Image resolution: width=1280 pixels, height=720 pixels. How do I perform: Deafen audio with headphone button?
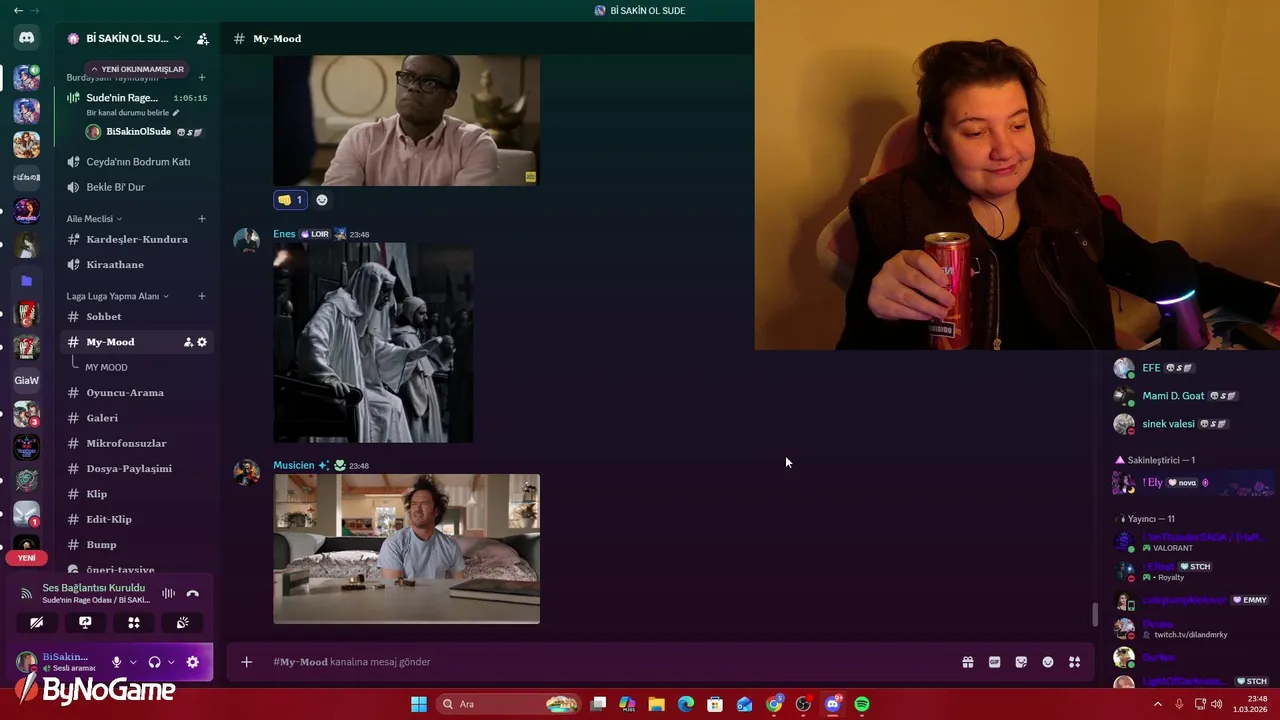click(x=154, y=662)
